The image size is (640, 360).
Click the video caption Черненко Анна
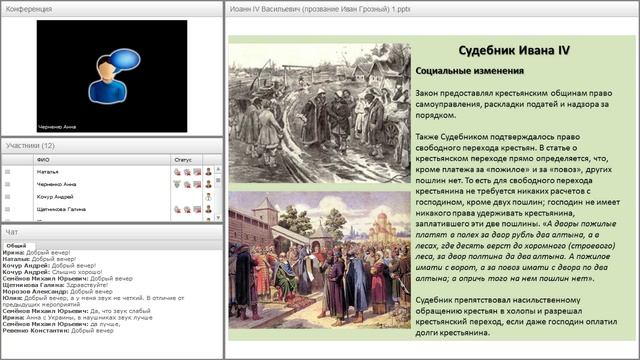57,127
